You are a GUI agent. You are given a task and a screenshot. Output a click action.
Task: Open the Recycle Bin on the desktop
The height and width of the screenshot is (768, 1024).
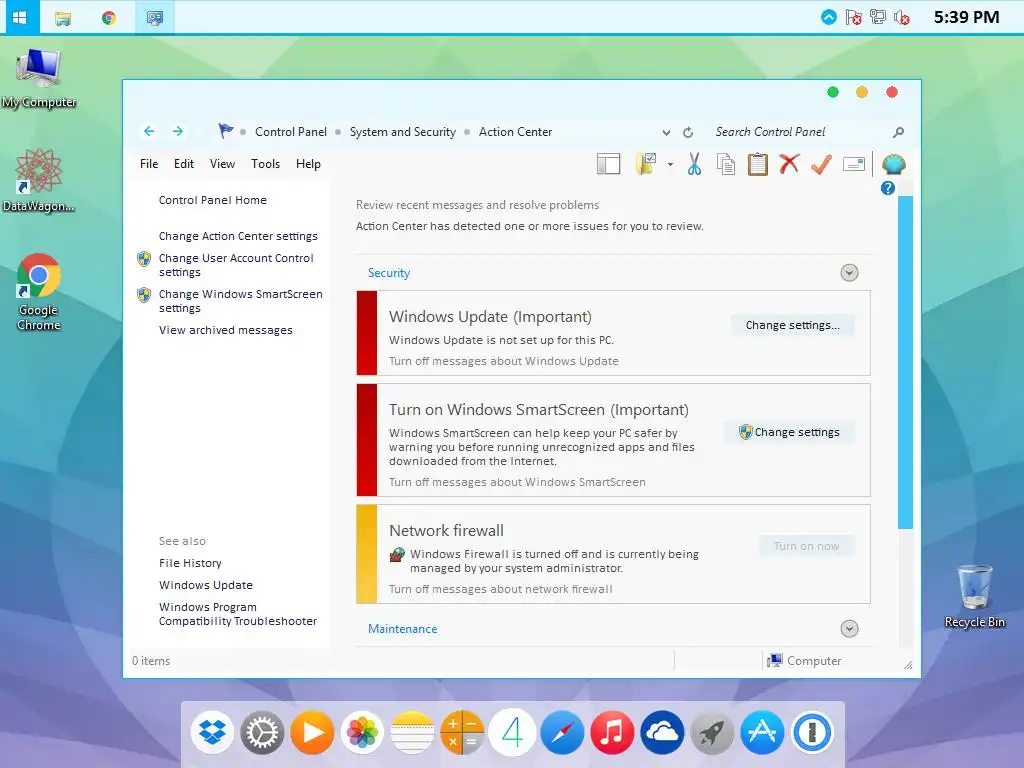pyautogui.click(x=974, y=596)
